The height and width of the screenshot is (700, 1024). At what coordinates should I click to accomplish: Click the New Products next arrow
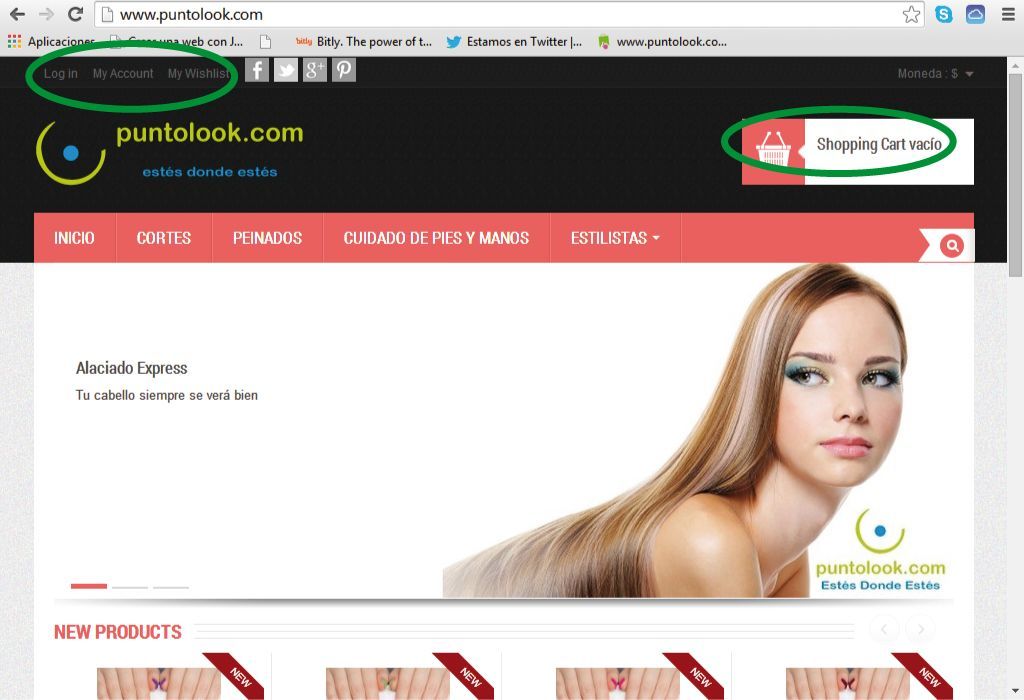click(921, 629)
